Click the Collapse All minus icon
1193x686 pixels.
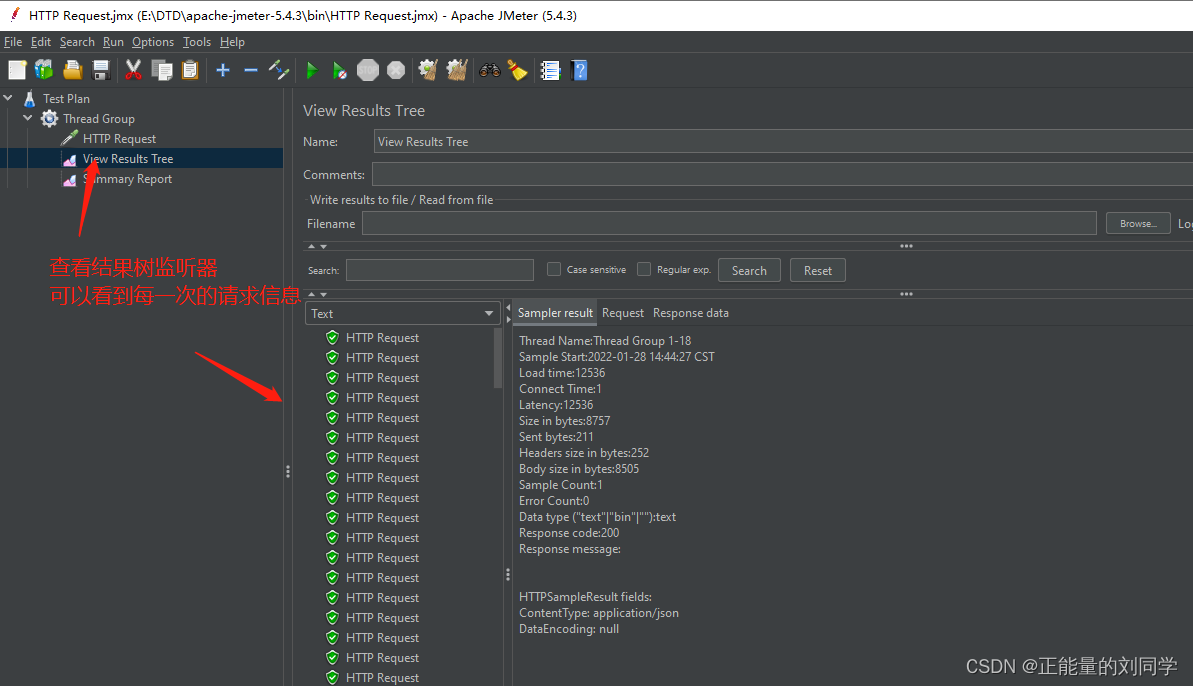point(250,71)
